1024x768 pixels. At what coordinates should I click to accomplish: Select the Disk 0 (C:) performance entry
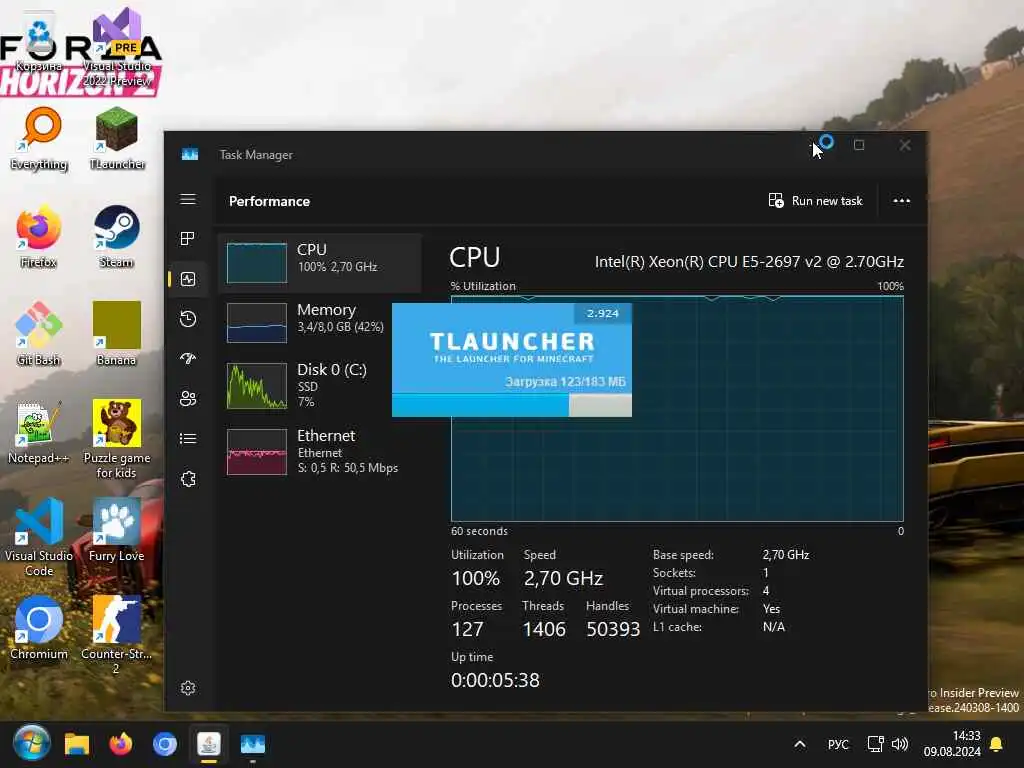320,385
